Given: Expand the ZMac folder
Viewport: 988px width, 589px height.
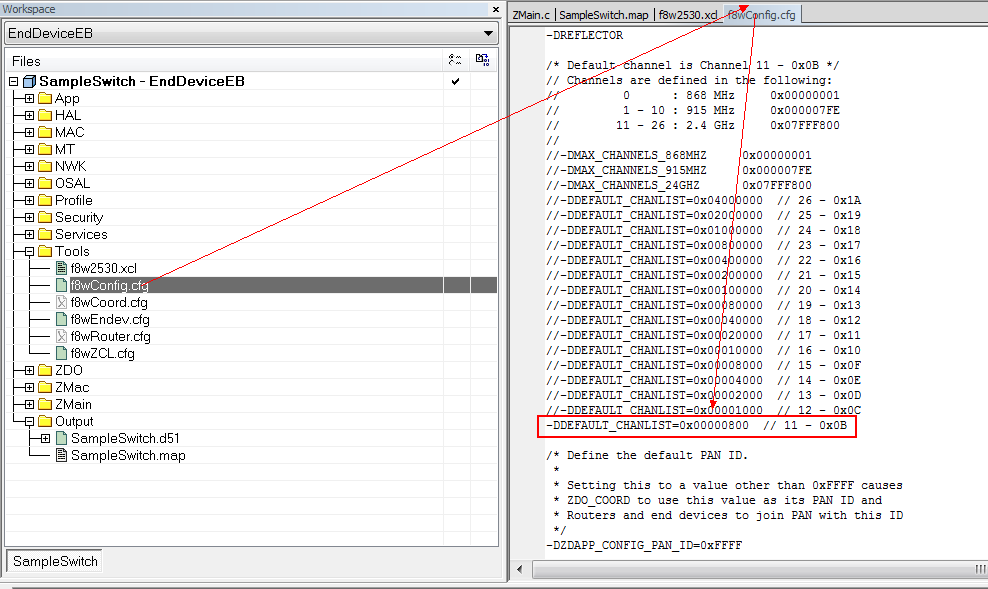Looking at the screenshot, I should click(x=30, y=388).
